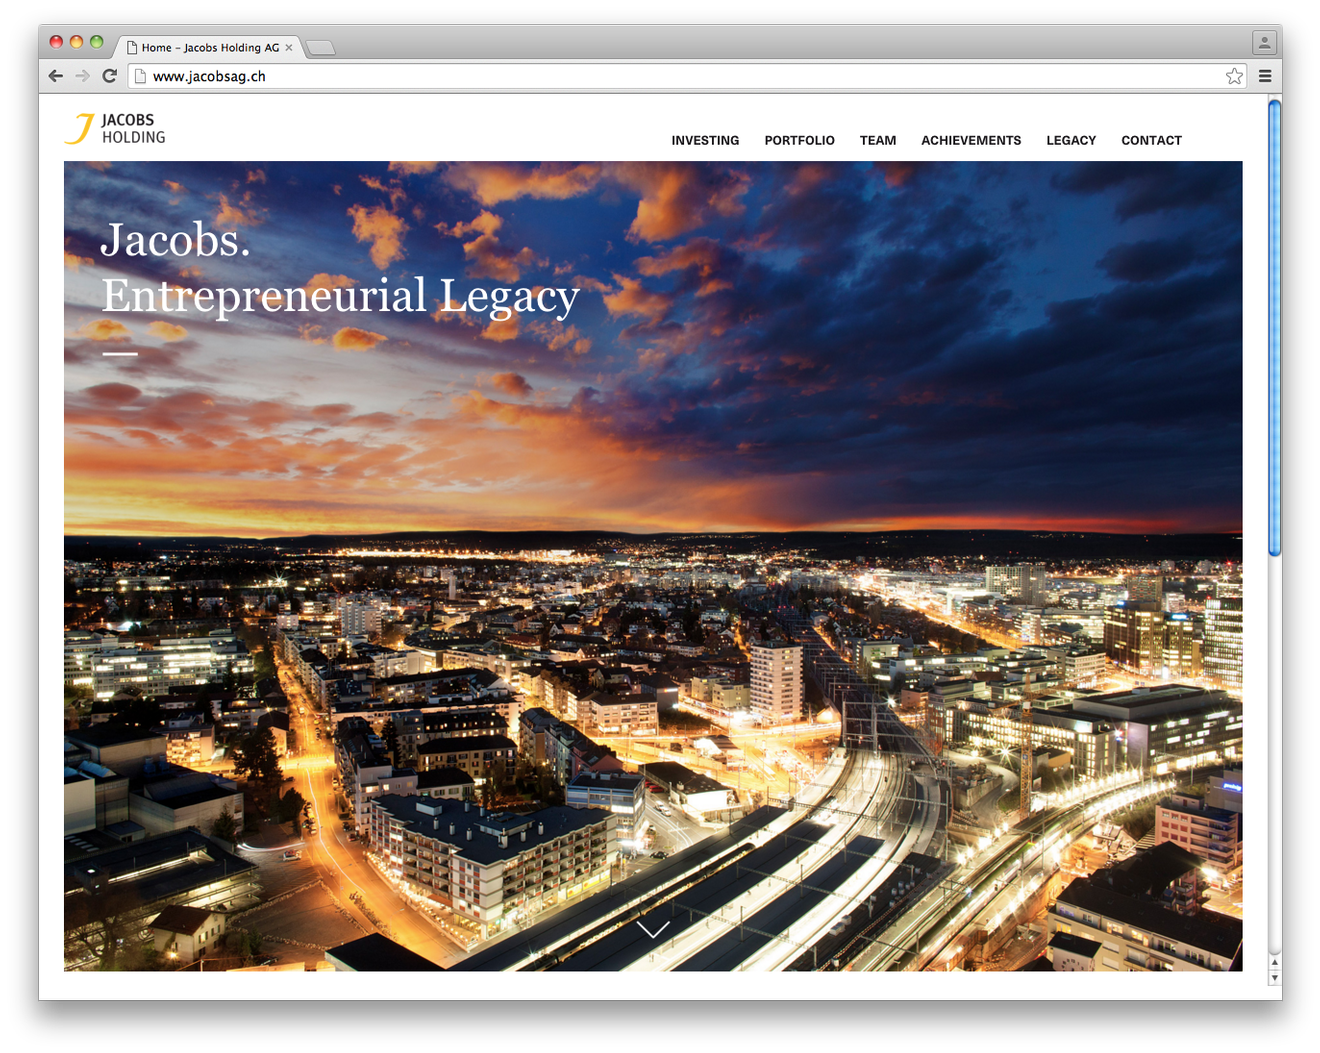Click the browser forward arrow

coord(83,76)
